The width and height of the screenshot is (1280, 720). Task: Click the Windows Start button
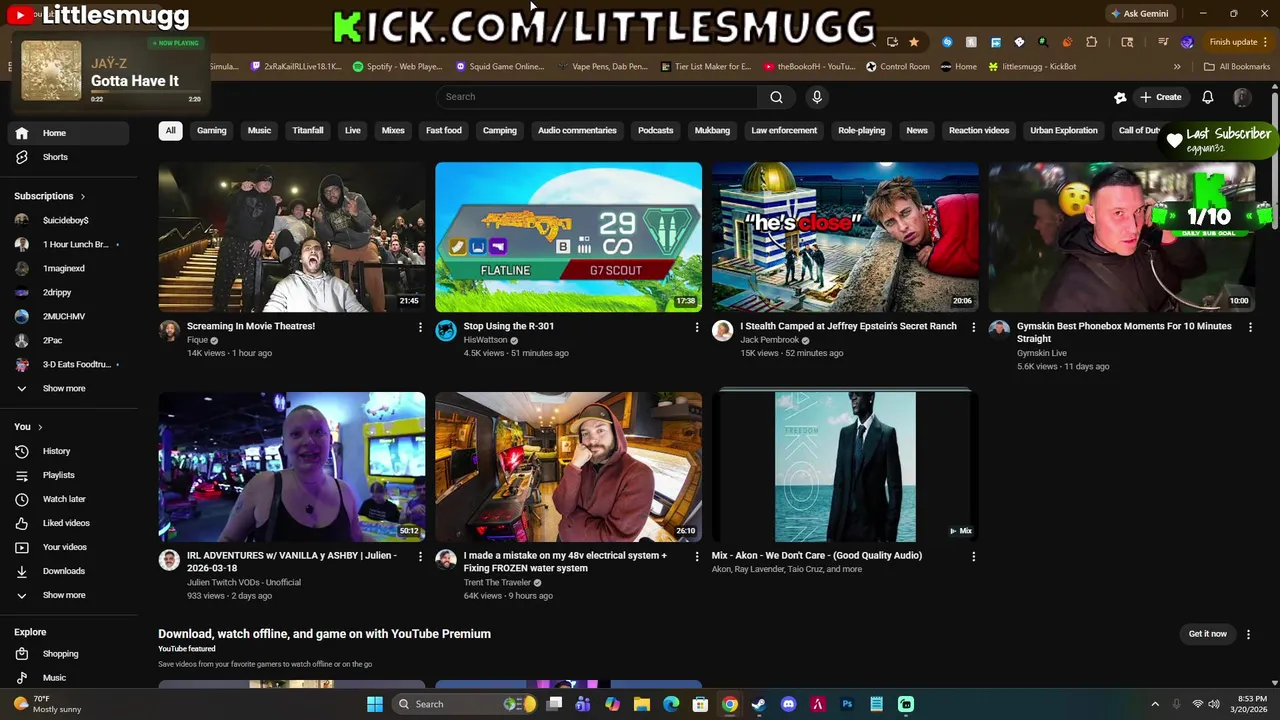coord(375,704)
